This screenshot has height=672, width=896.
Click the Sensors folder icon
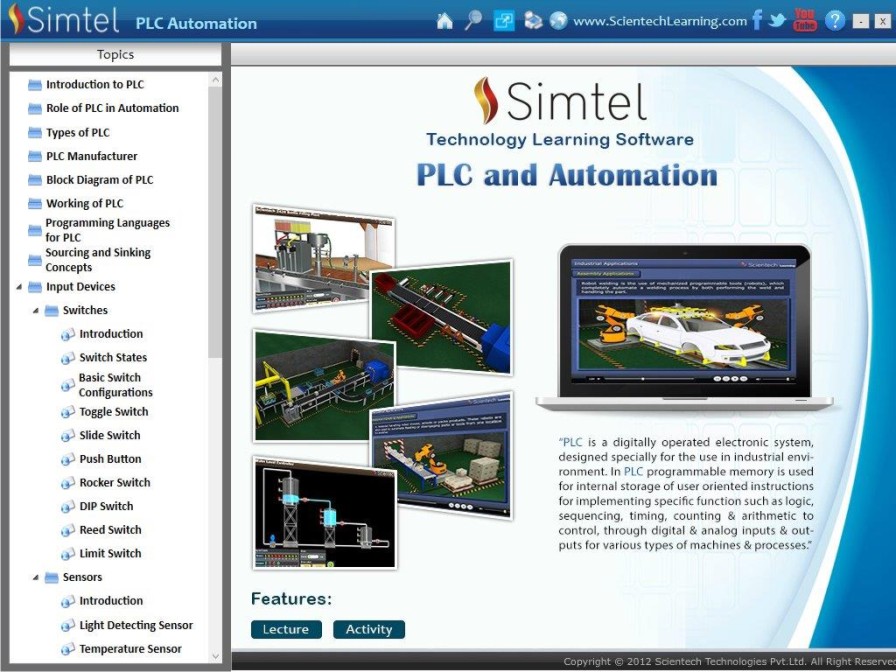pyautogui.click(x=51, y=578)
